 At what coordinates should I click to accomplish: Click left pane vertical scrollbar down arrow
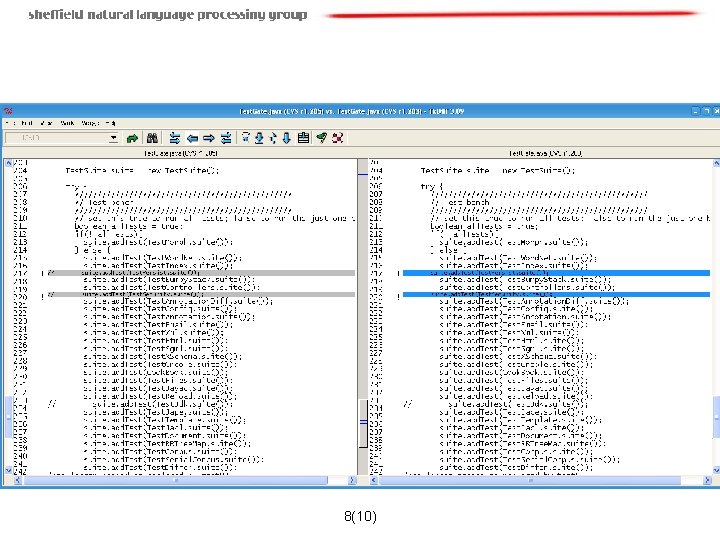tap(8, 470)
